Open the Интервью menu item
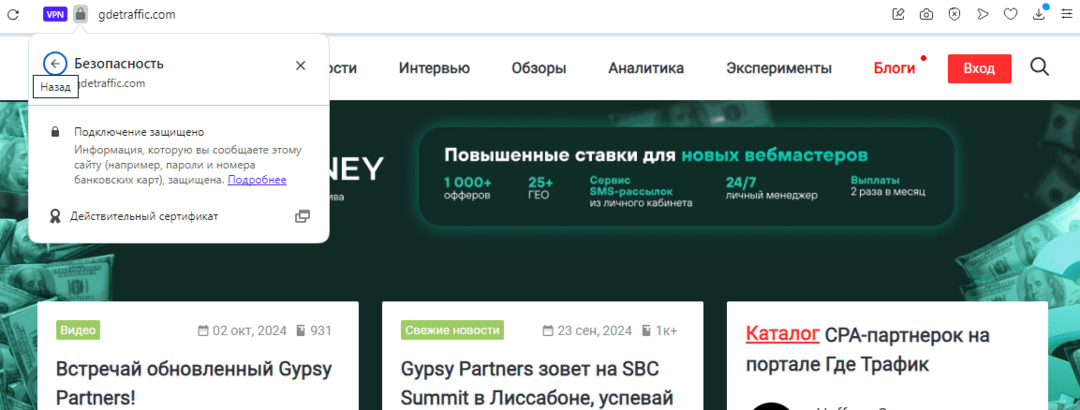Screen dimensions: 1080x410 (x=434, y=68)
